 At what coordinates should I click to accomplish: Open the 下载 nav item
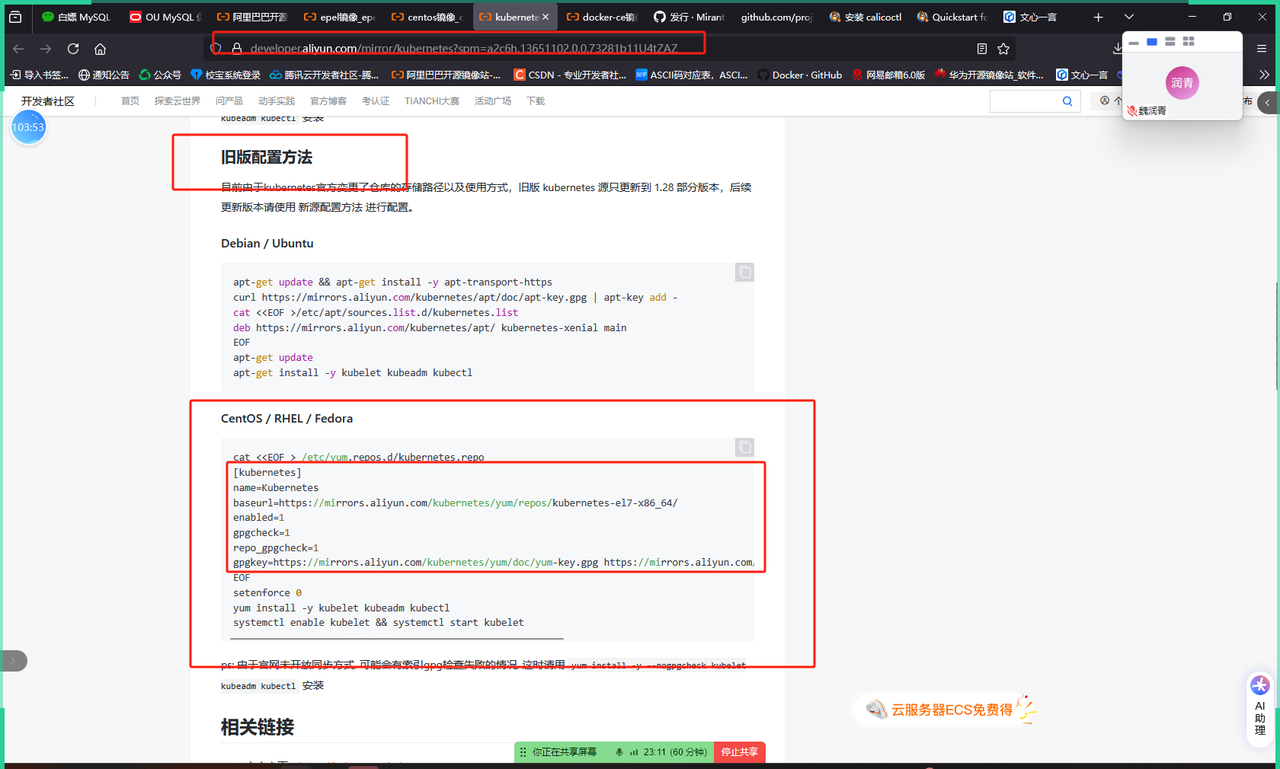(535, 101)
